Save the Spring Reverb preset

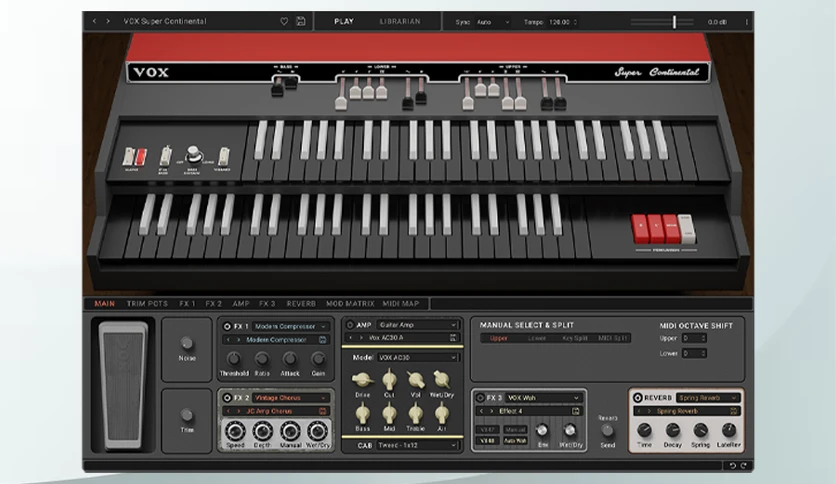coord(734,411)
